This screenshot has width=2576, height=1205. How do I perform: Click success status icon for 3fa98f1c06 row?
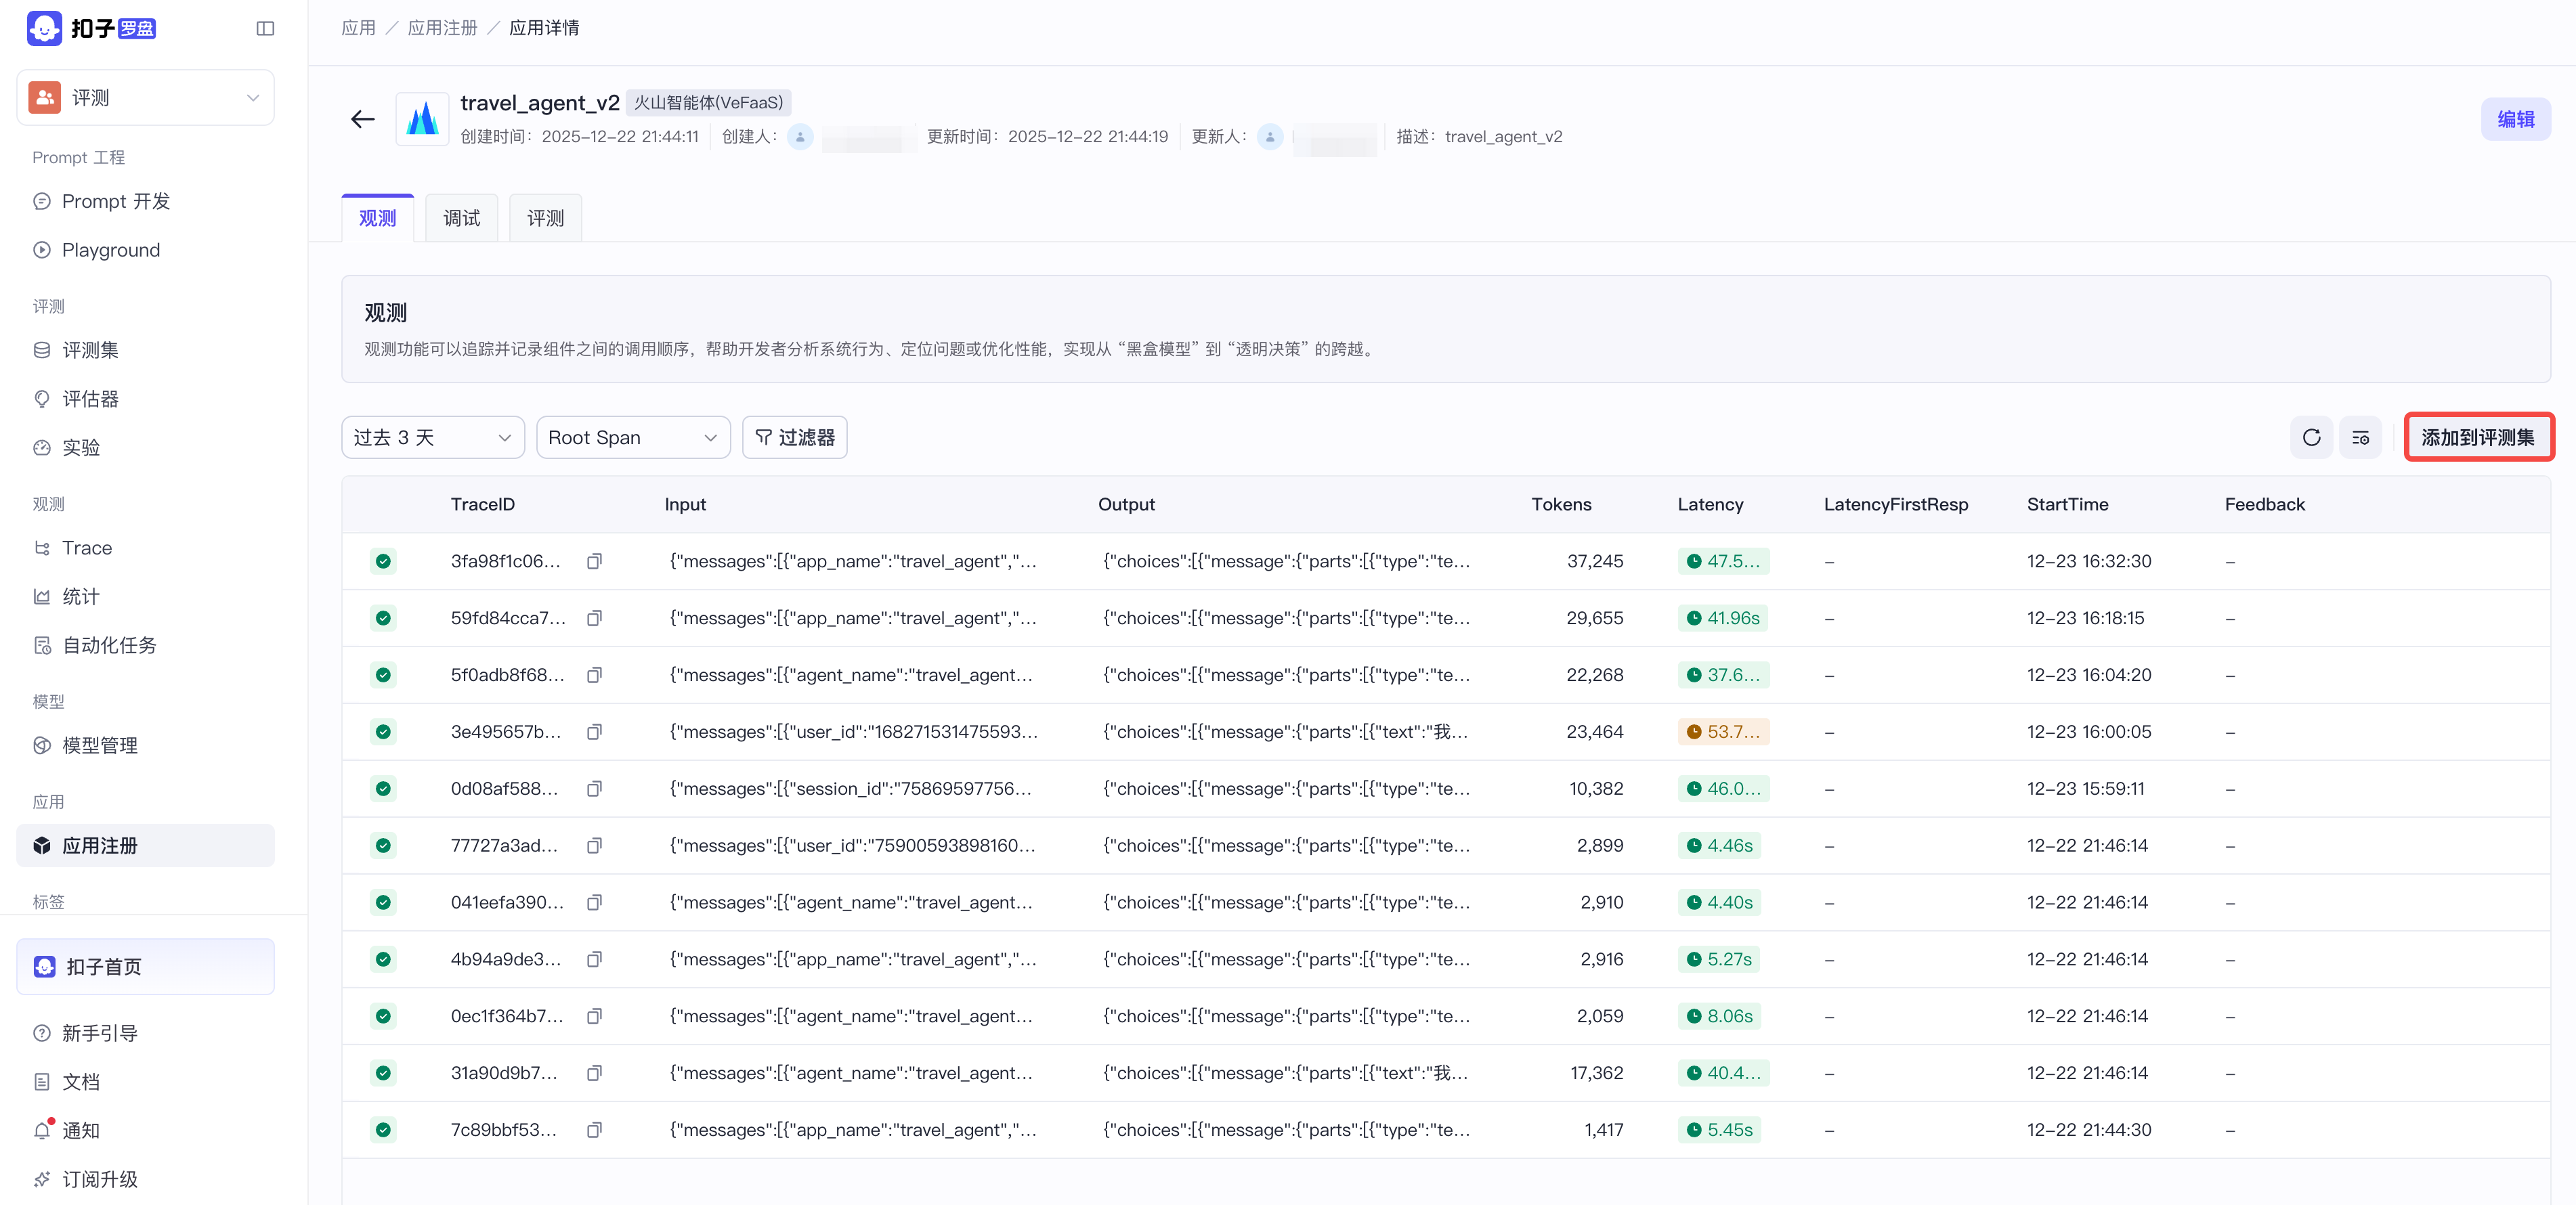pos(383,561)
